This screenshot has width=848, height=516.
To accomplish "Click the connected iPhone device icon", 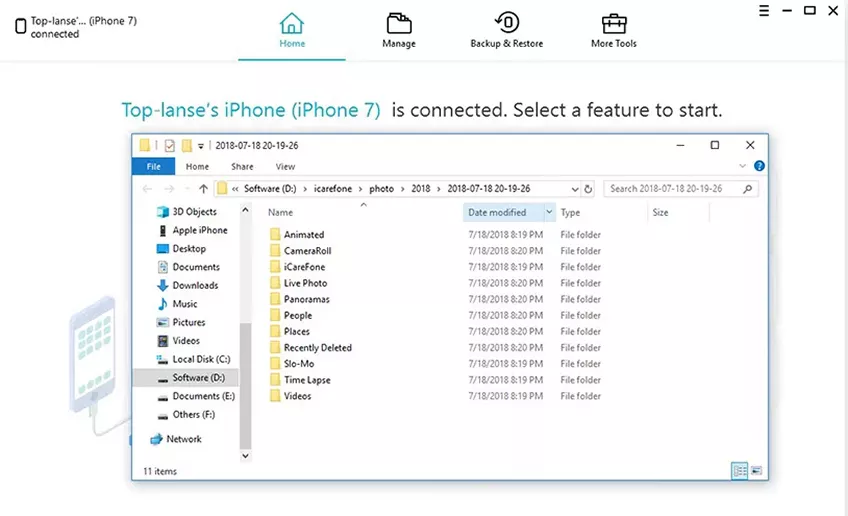I will point(21,26).
